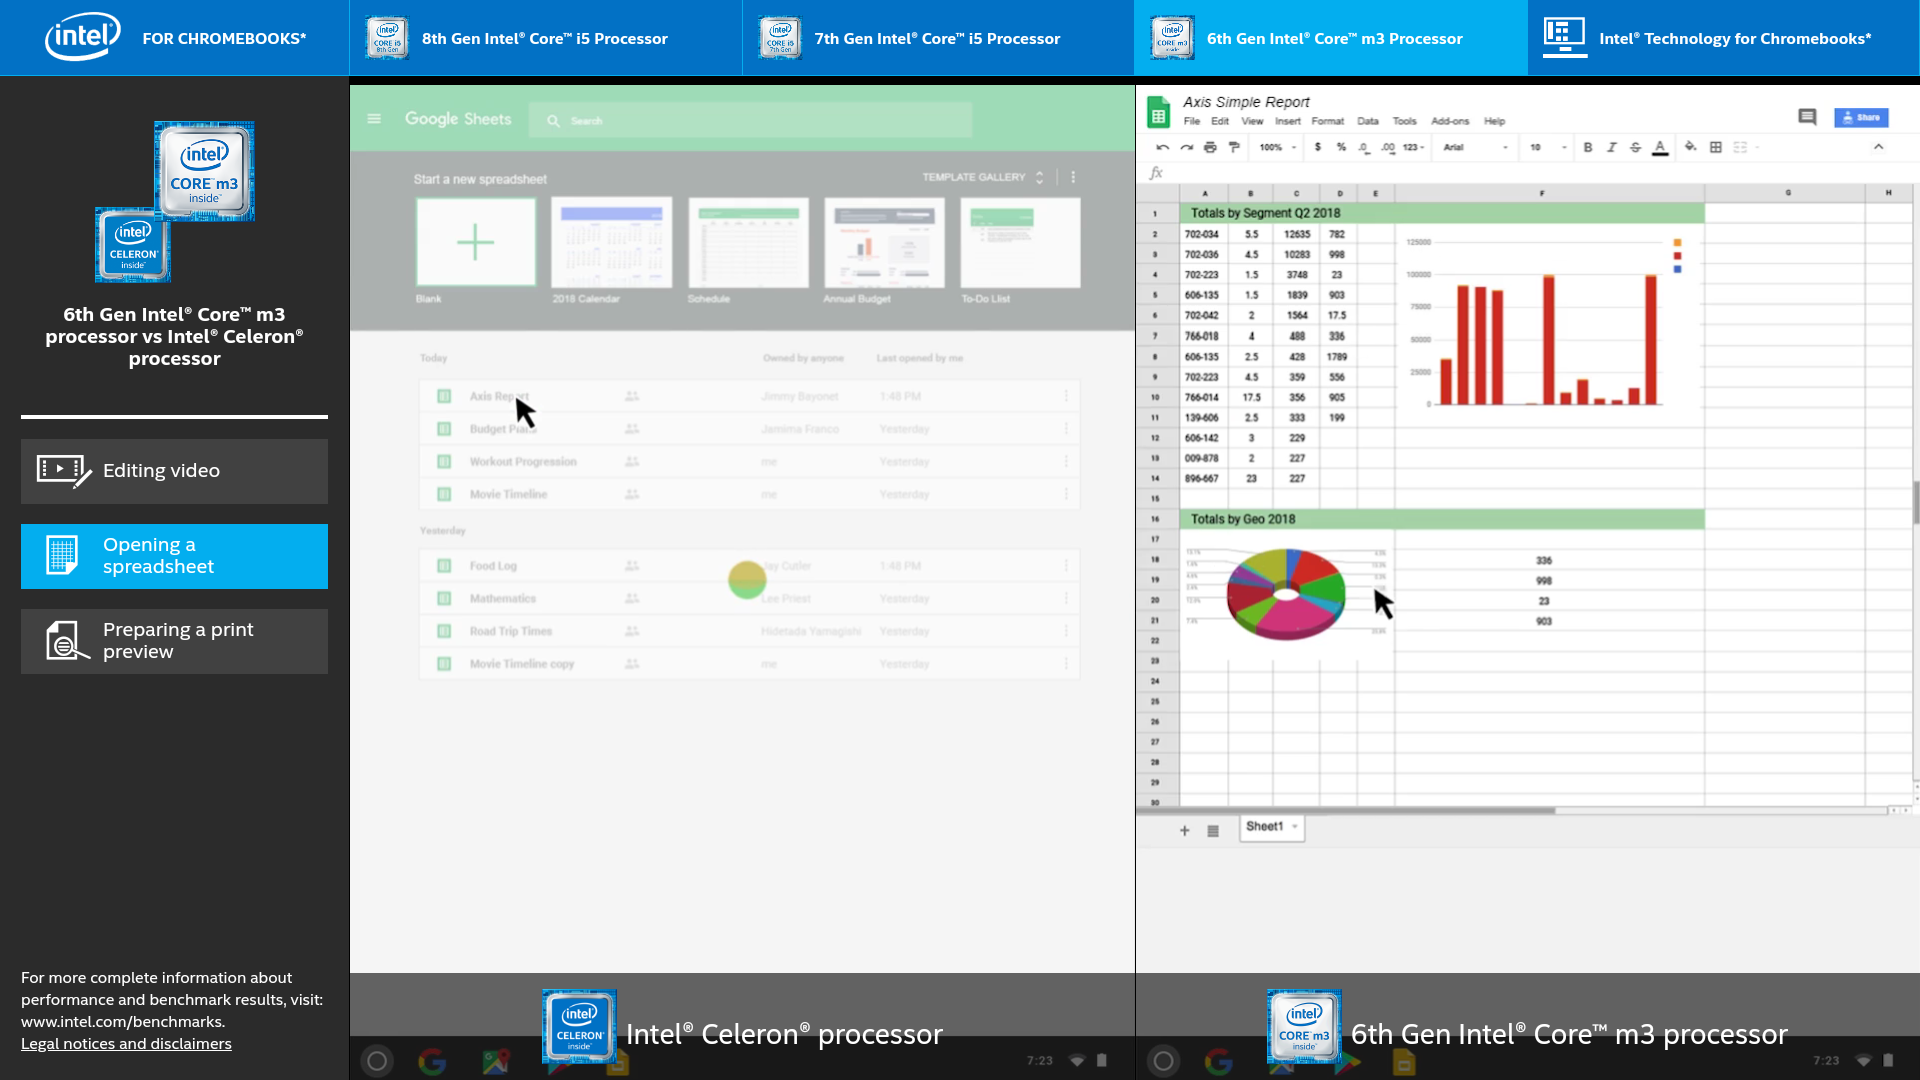
Task: Open the Movie Timeline copy file
Action: (749, 664)
